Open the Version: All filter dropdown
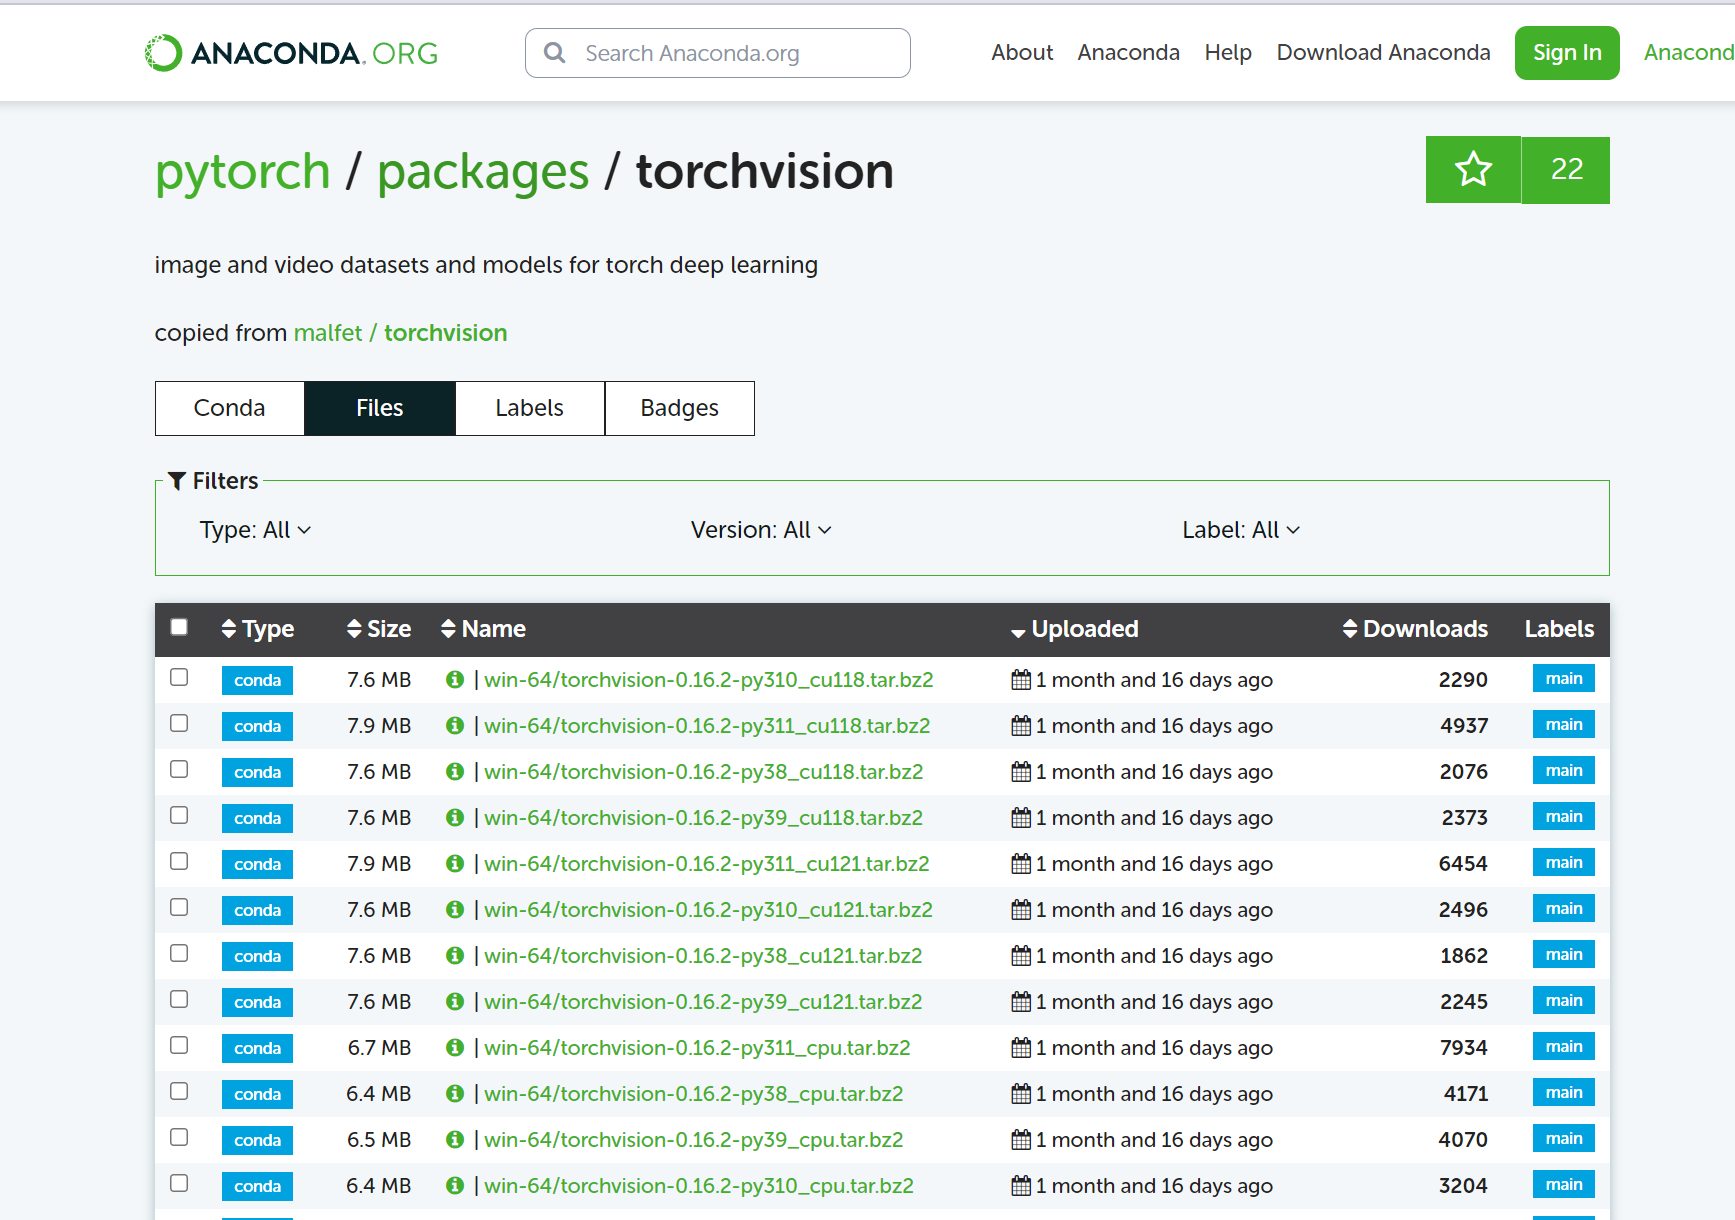Viewport: 1735px width, 1220px height. click(761, 530)
